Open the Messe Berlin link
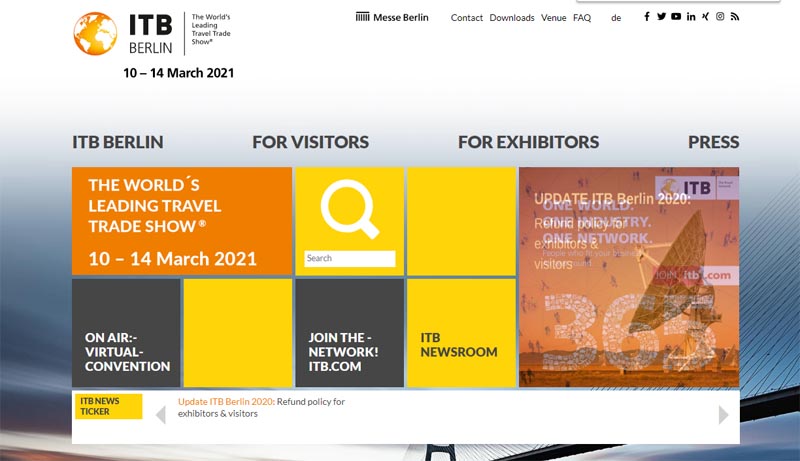 click(x=392, y=17)
